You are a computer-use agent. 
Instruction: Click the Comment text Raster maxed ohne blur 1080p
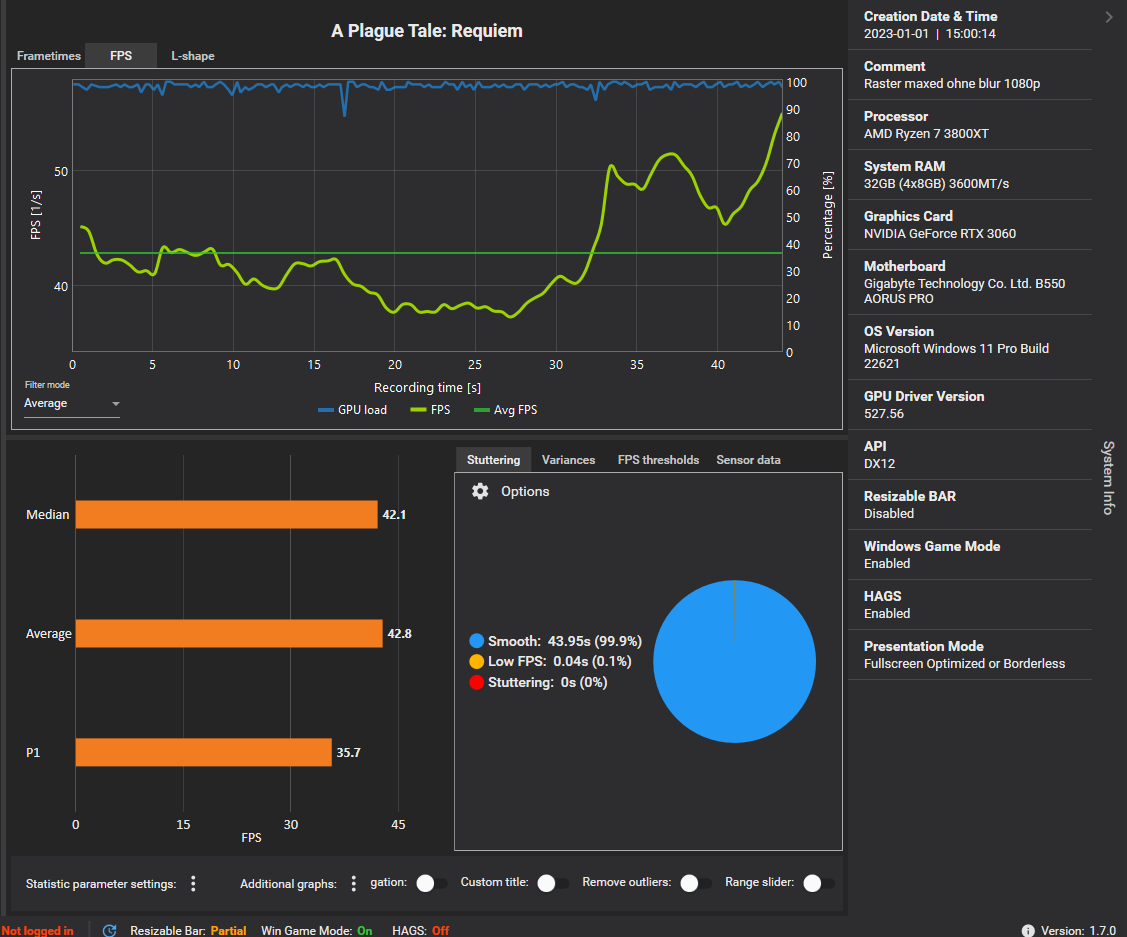[x=952, y=83]
